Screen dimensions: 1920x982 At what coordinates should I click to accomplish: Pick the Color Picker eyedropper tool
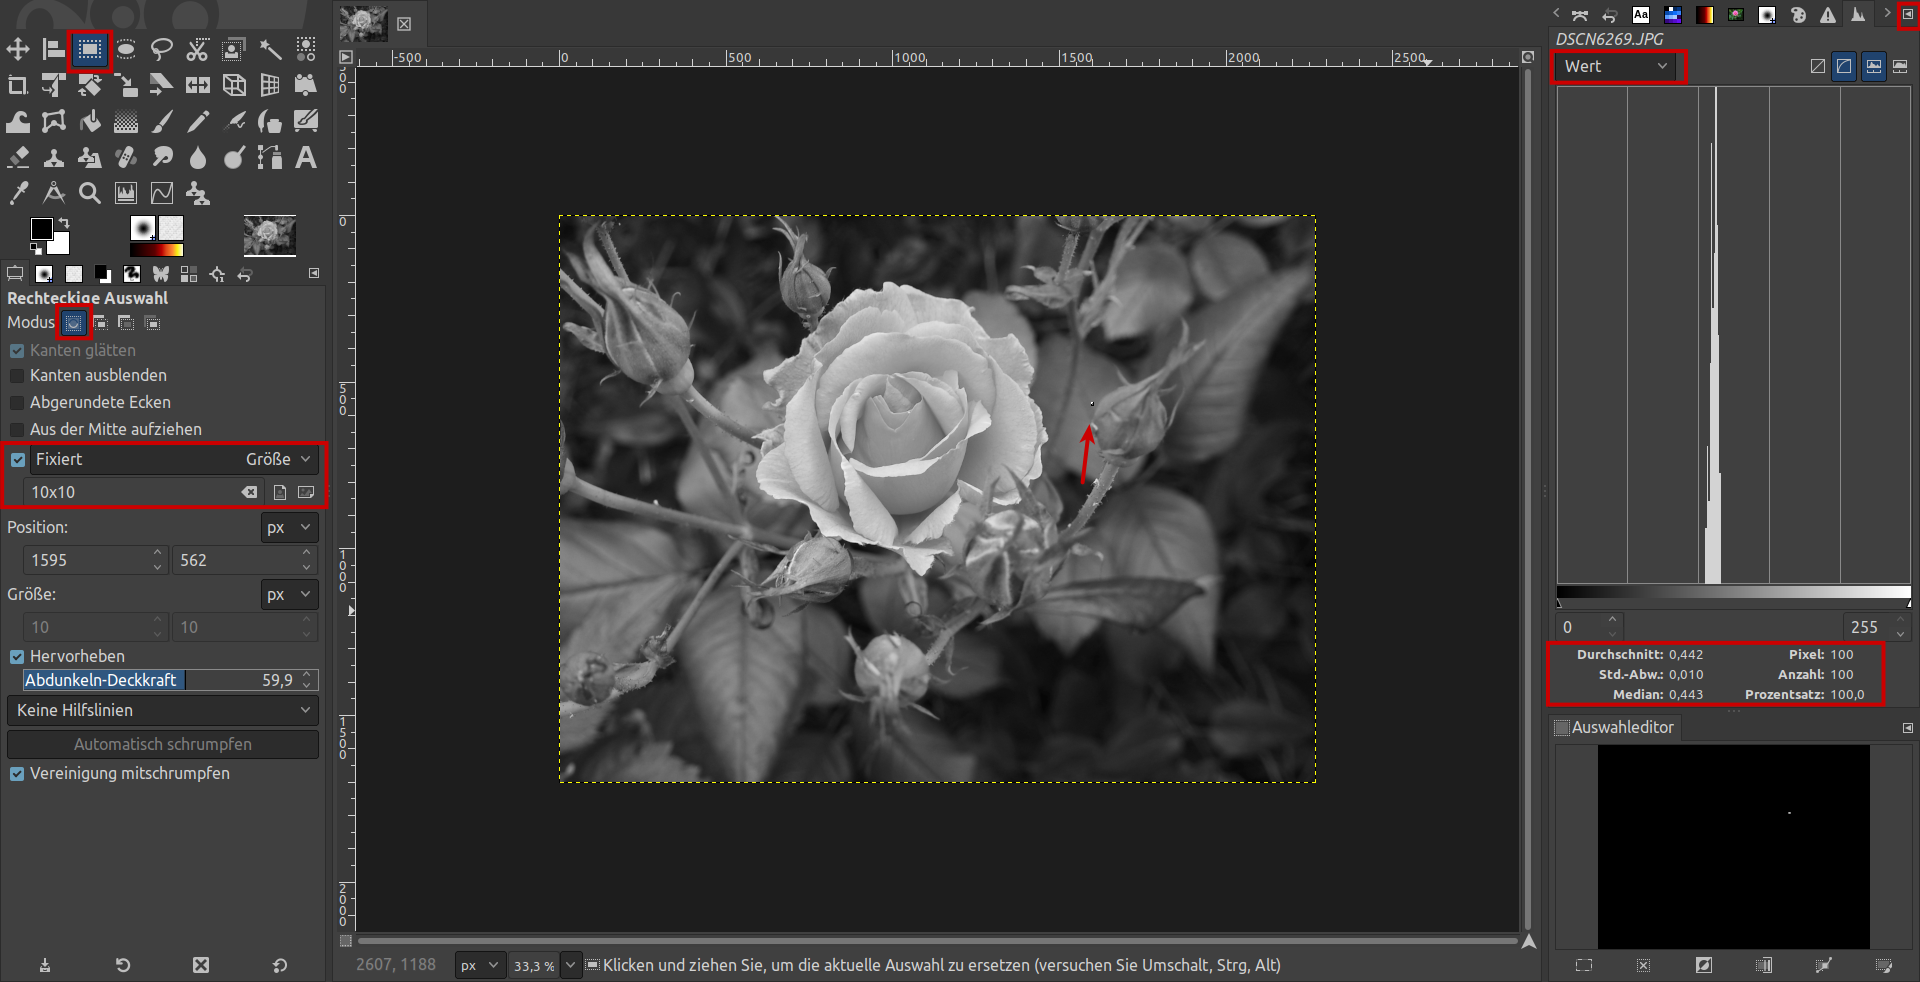(x=18, y=193)
